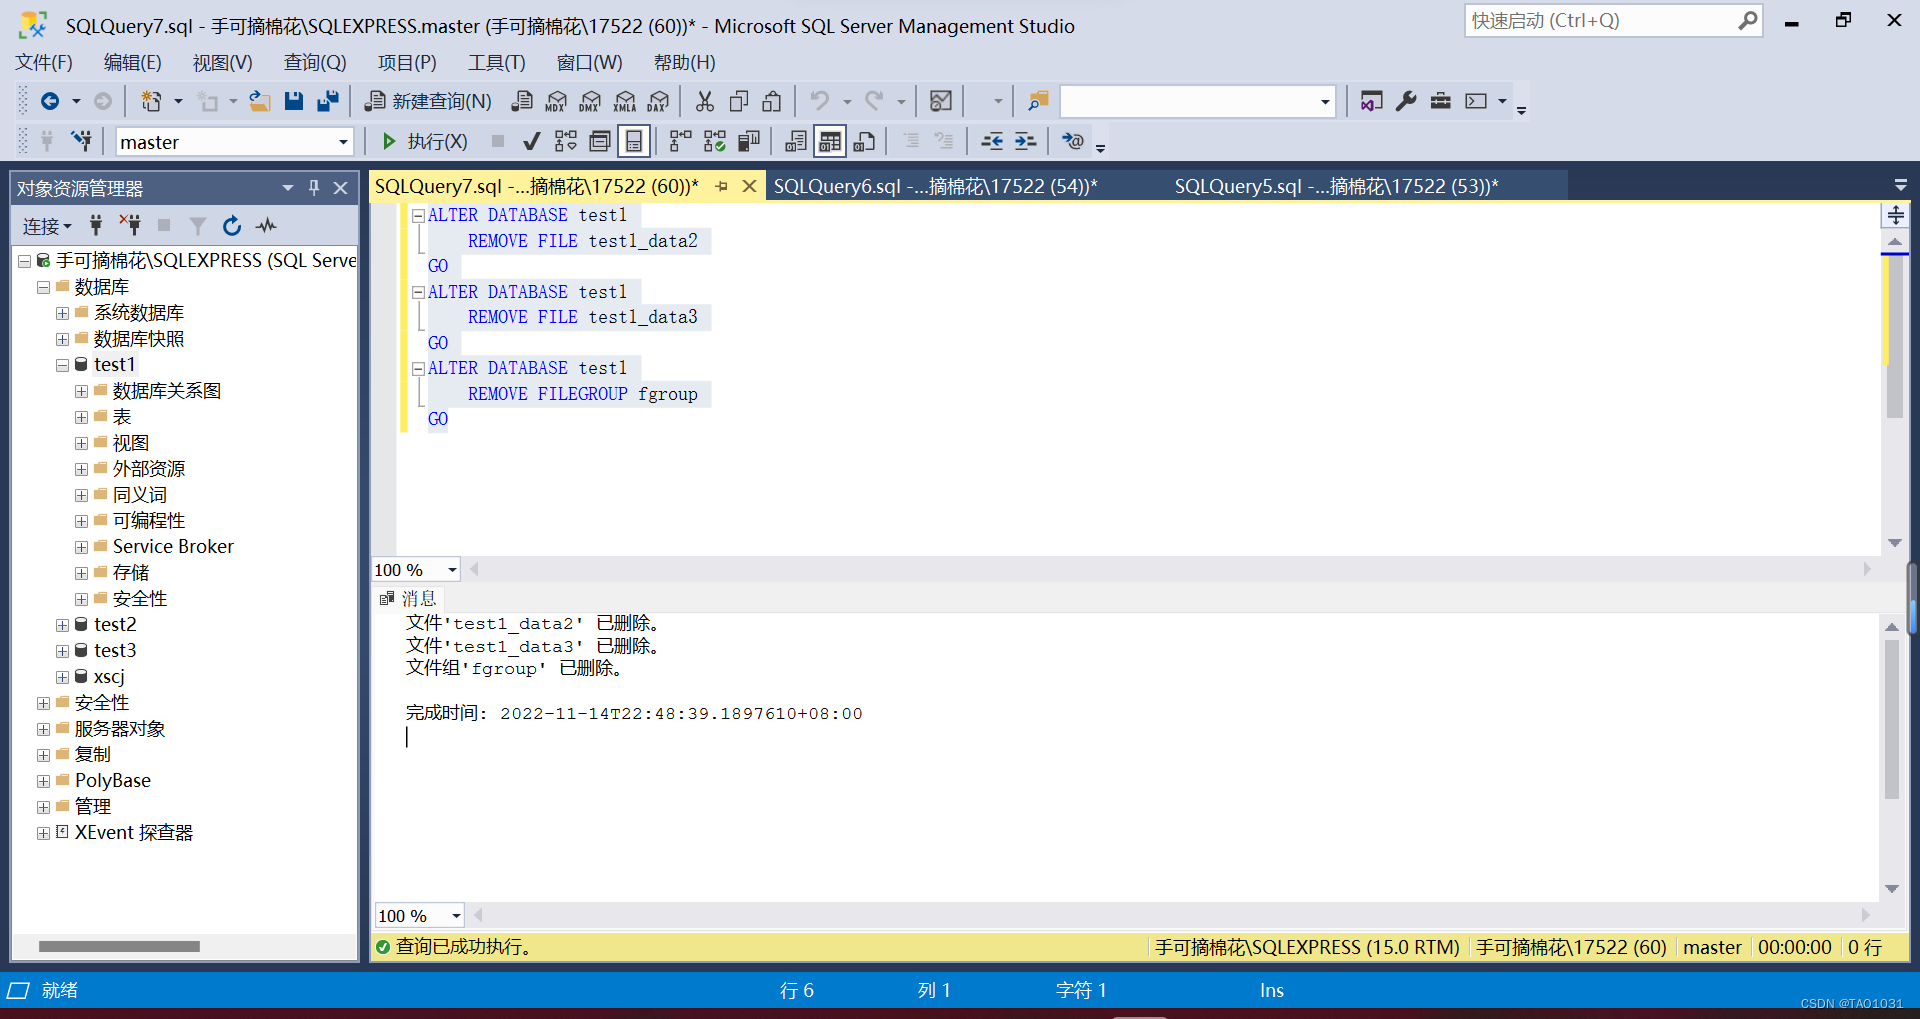Click the save all icon

tap(327, 101)
